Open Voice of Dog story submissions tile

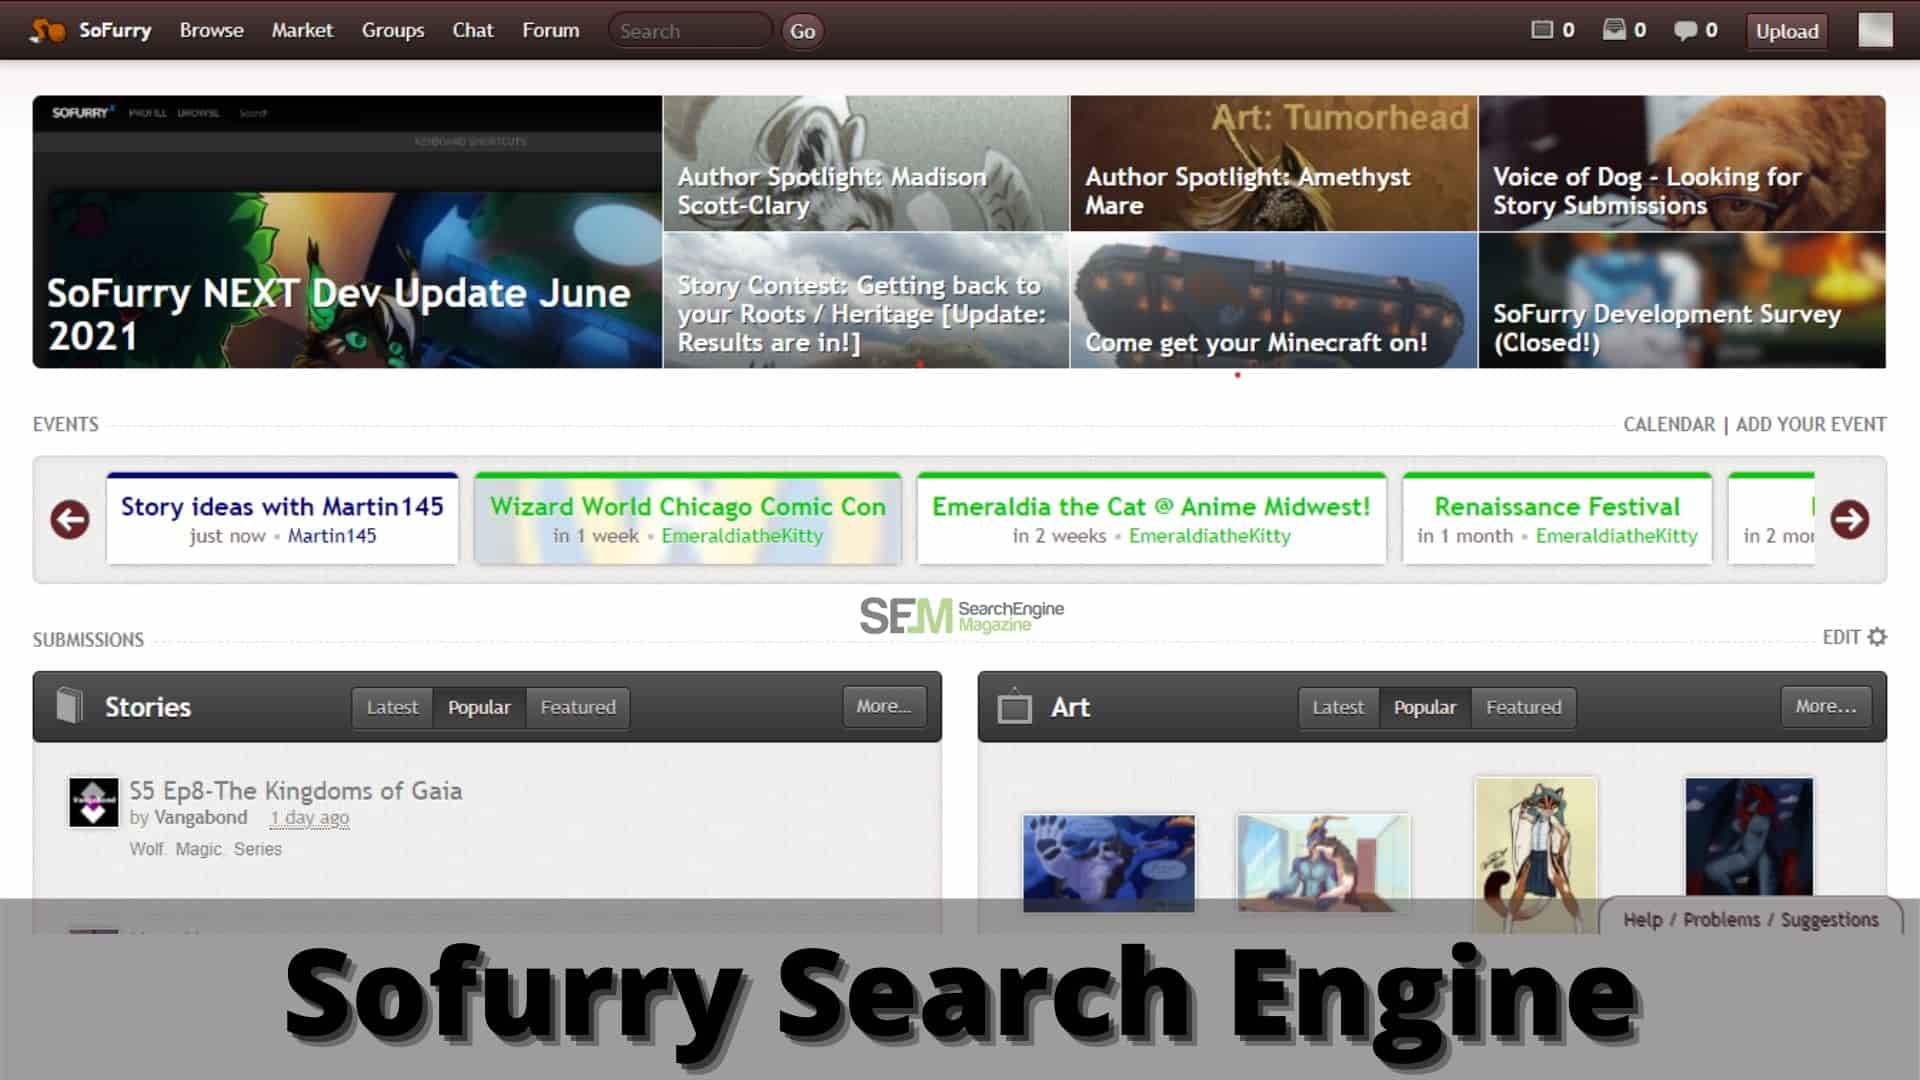[x=1682, y=164]
